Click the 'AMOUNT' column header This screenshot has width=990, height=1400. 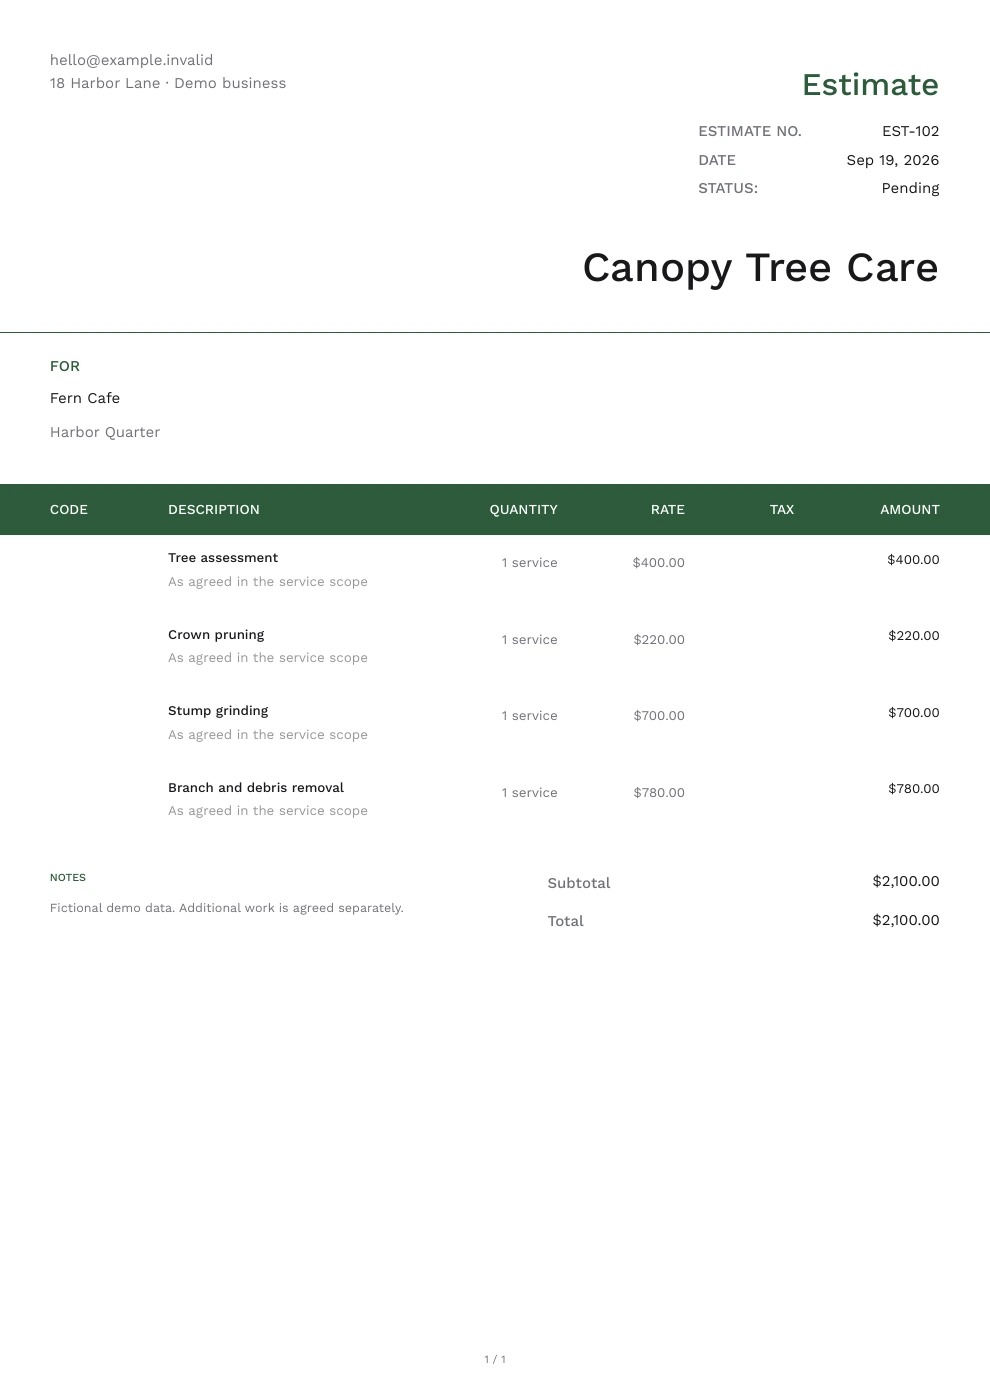(x=909, y=510)
